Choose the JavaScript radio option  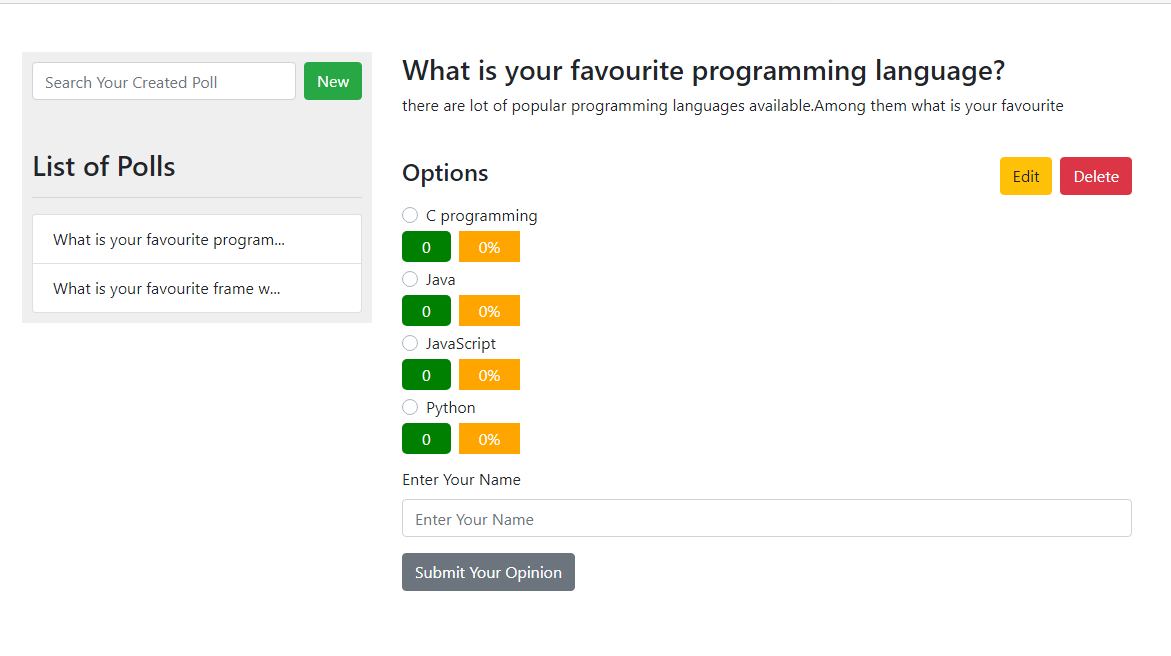[x=410, y=343]
